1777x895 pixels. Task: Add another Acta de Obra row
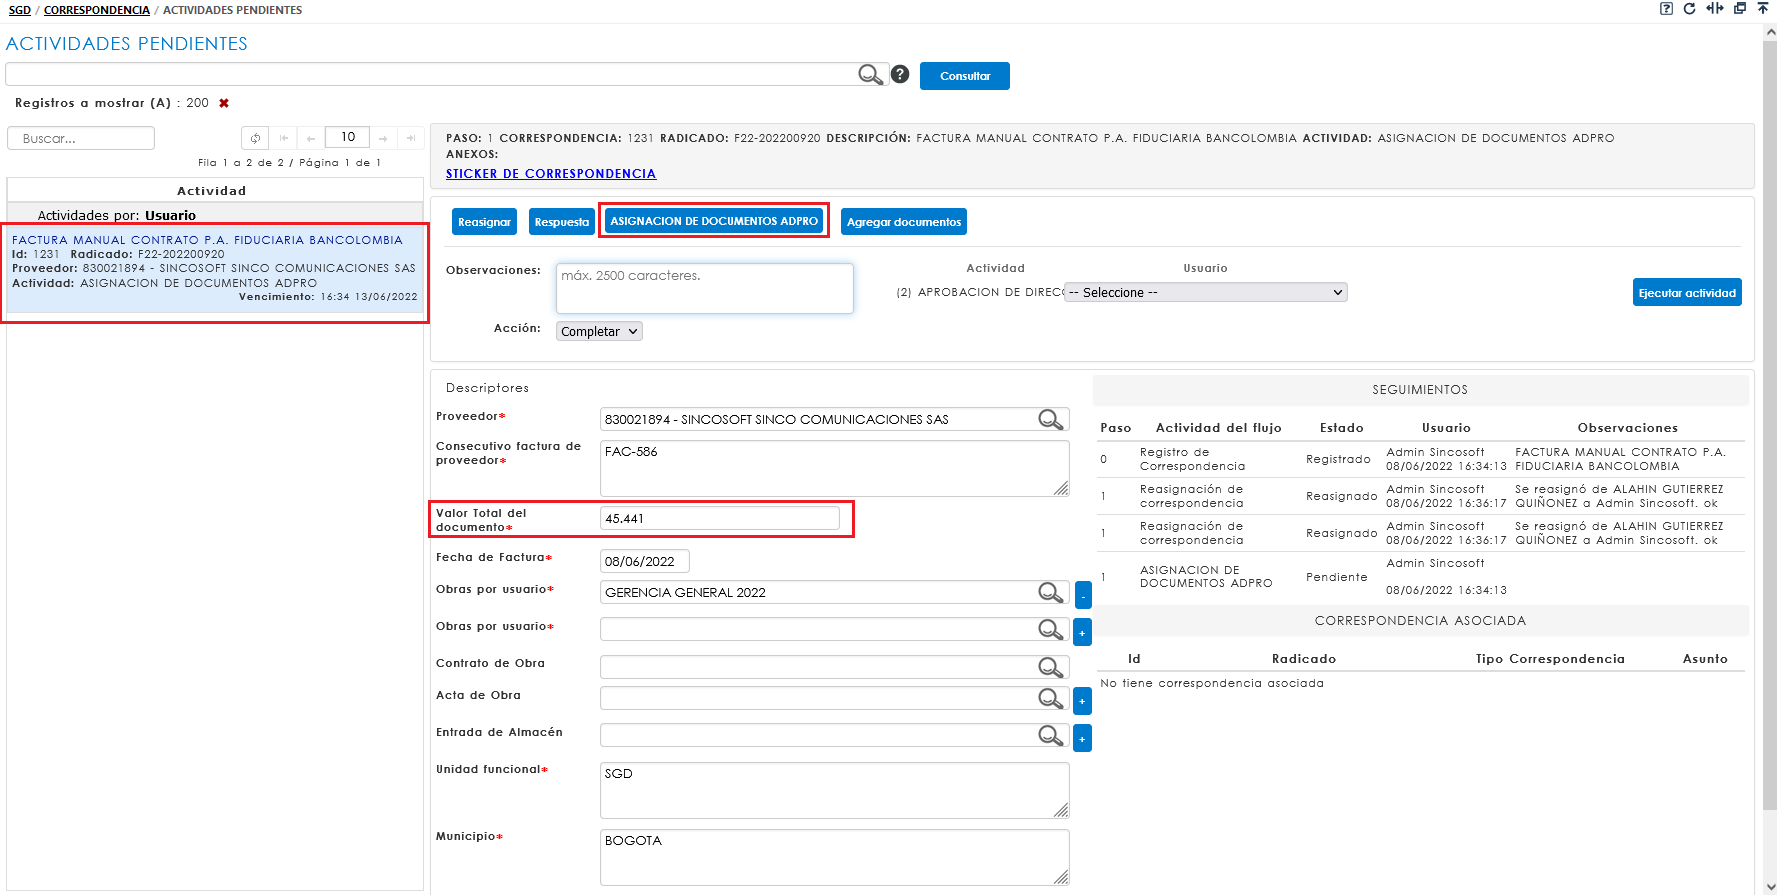click(x=1083, y=701)
